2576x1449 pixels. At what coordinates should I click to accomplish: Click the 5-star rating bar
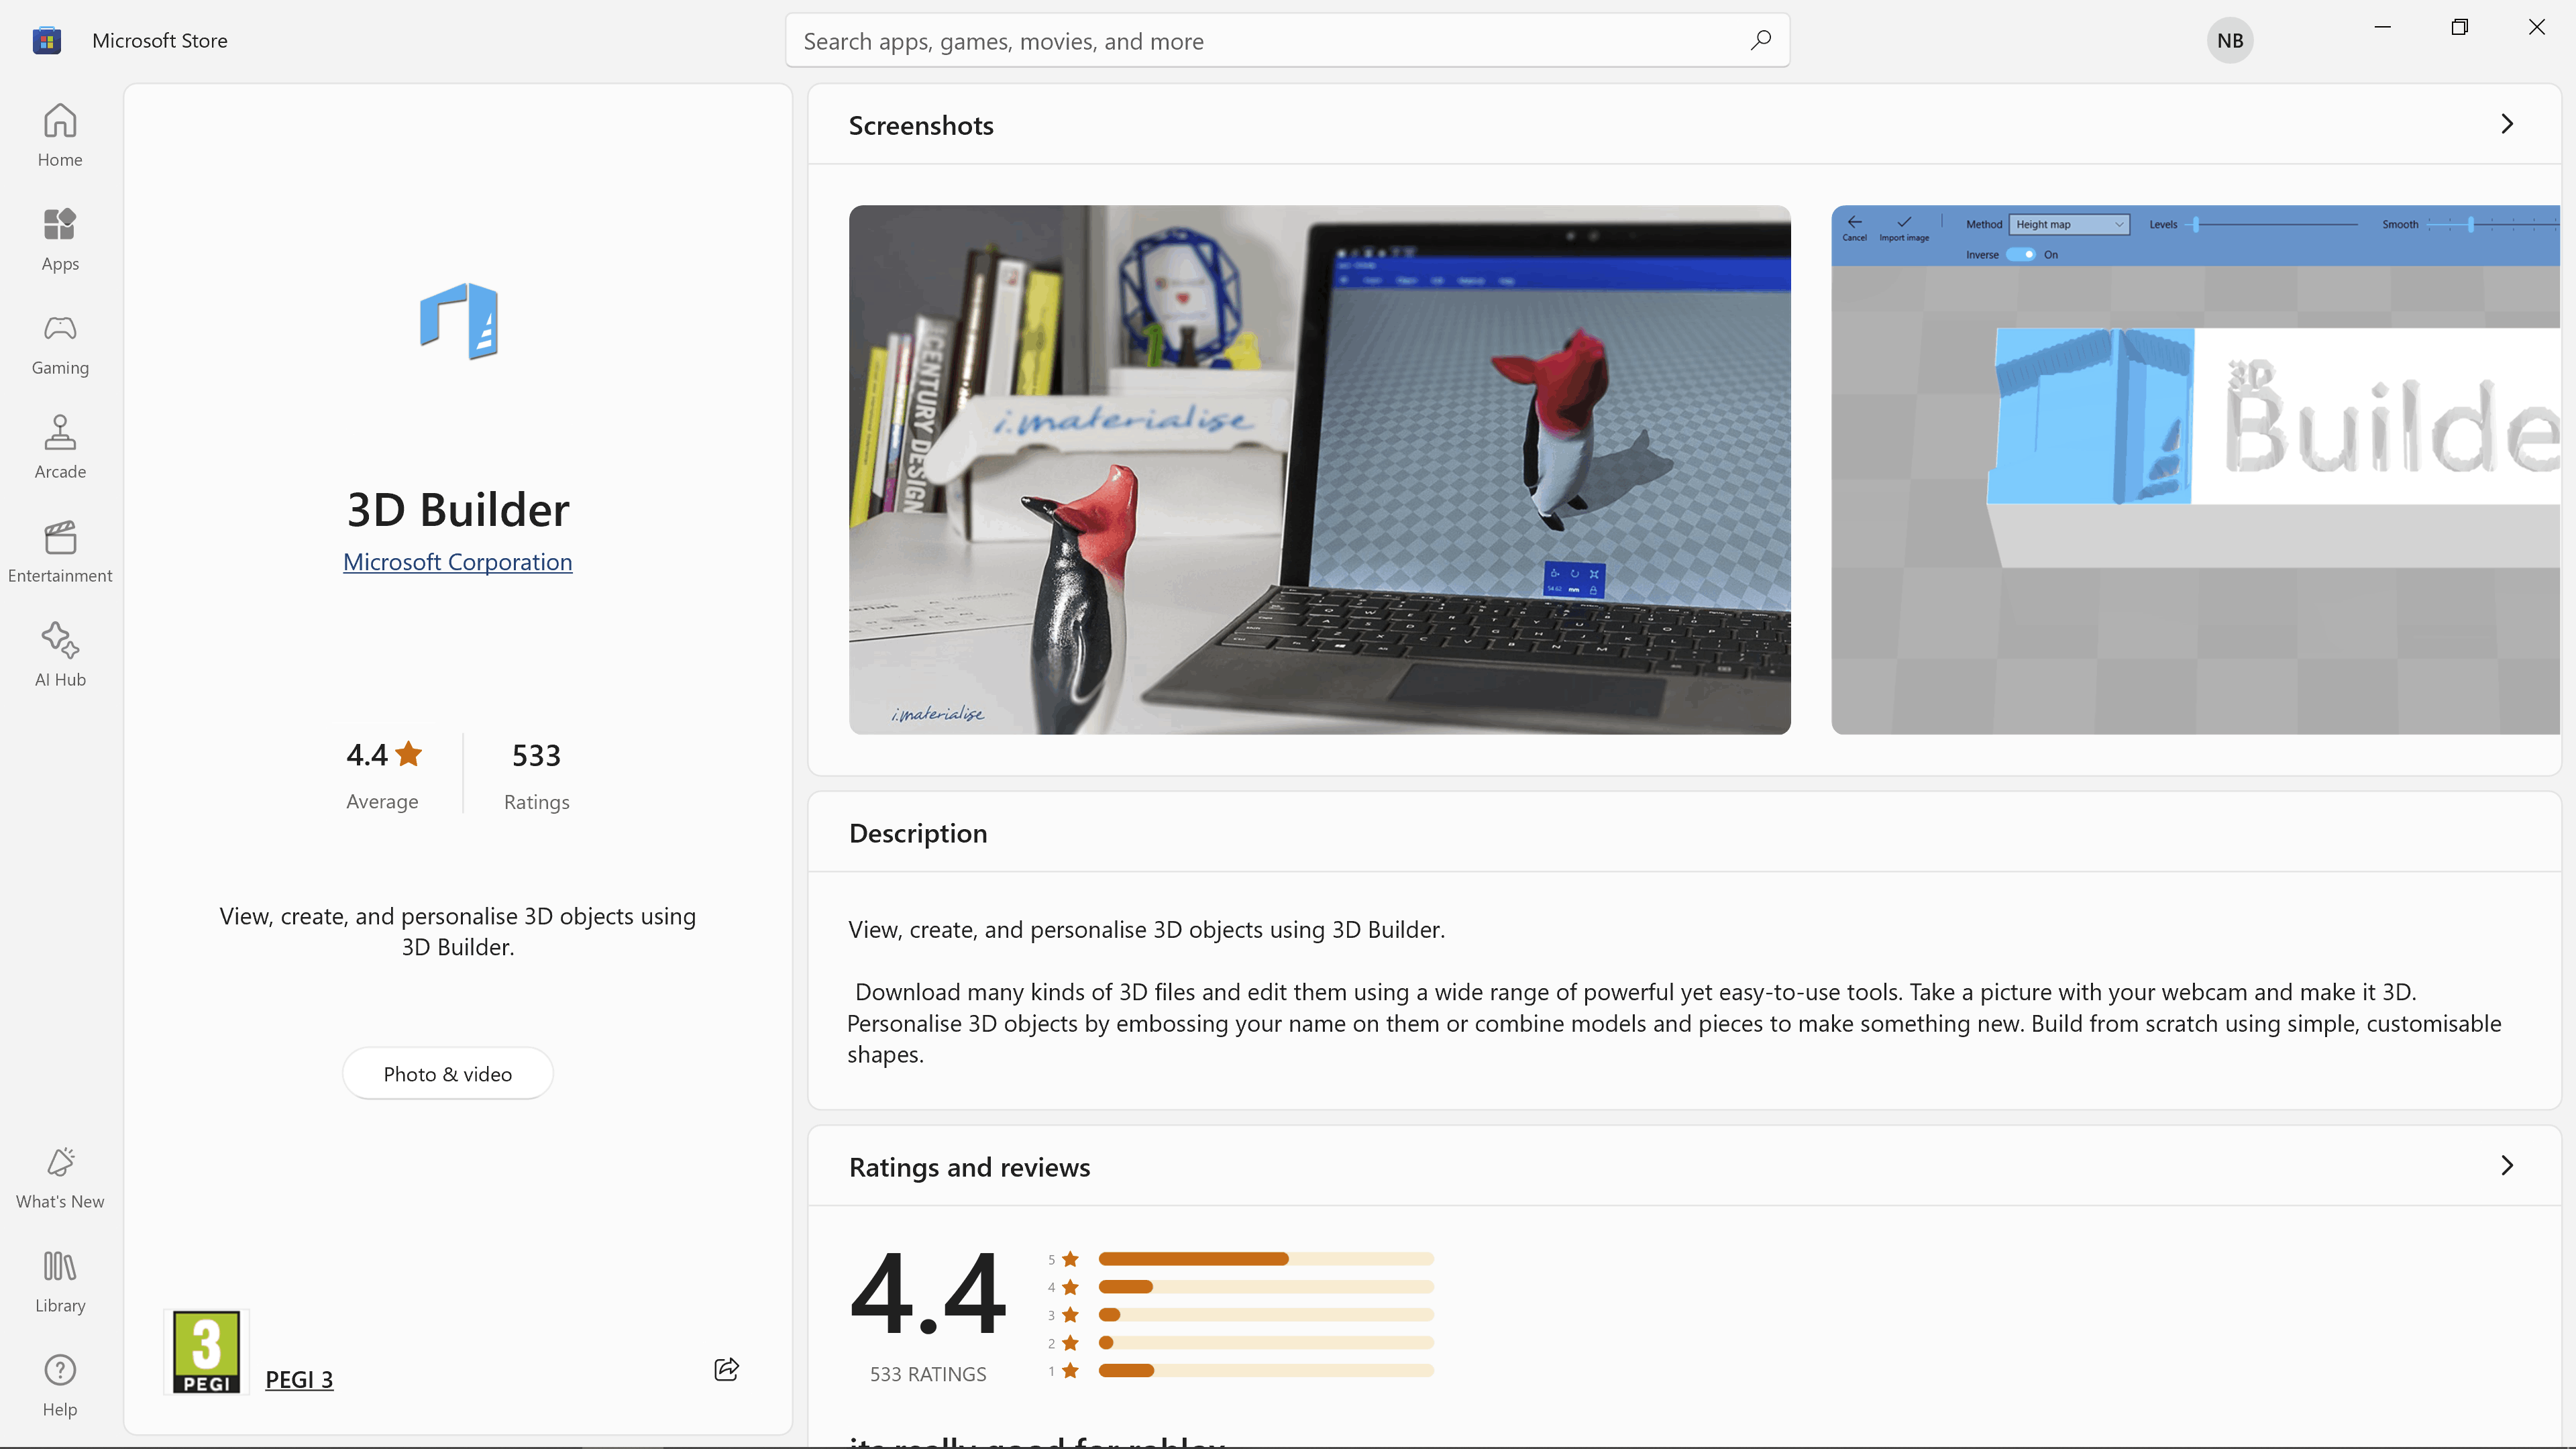(x=1265, y=1259)
